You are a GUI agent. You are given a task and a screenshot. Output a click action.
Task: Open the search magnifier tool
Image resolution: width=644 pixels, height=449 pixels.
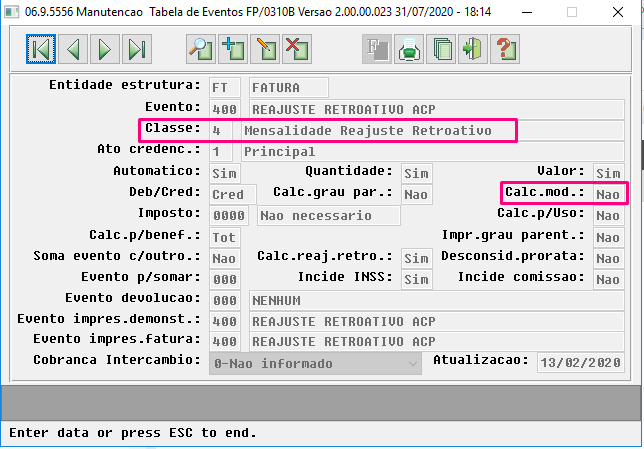click(x=201, y=49)
